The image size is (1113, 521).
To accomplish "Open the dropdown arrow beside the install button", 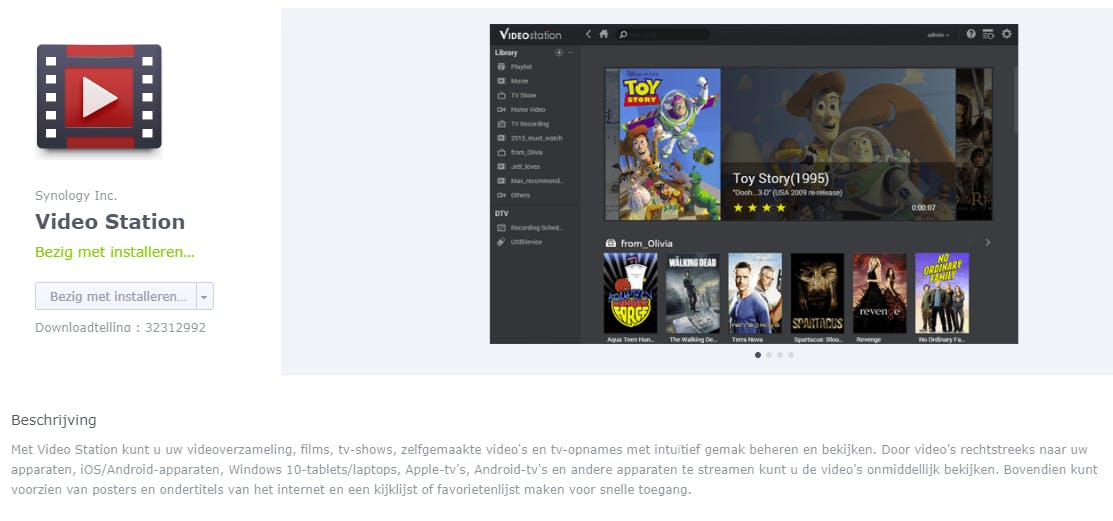I will coord(204,296).
